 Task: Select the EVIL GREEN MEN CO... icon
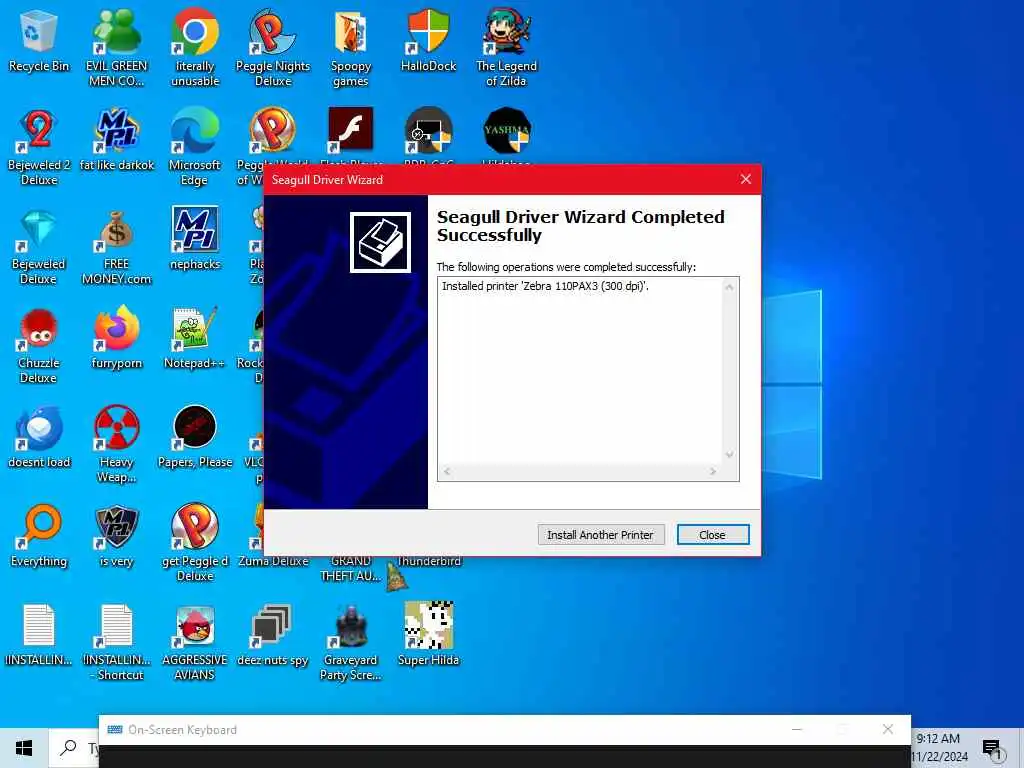(117, 47)
